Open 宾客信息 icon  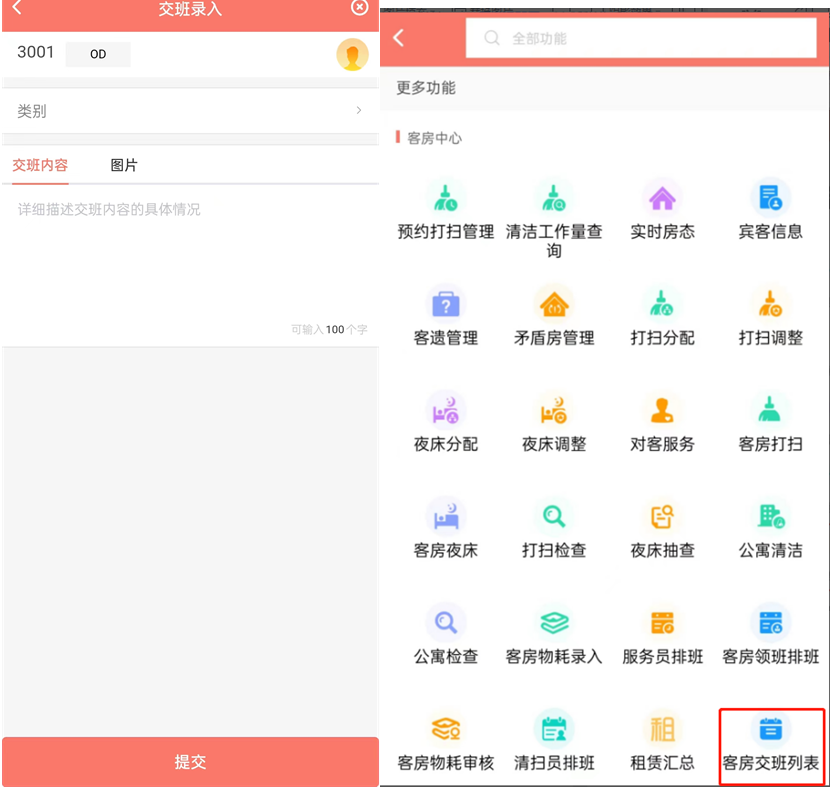(770, 198)
